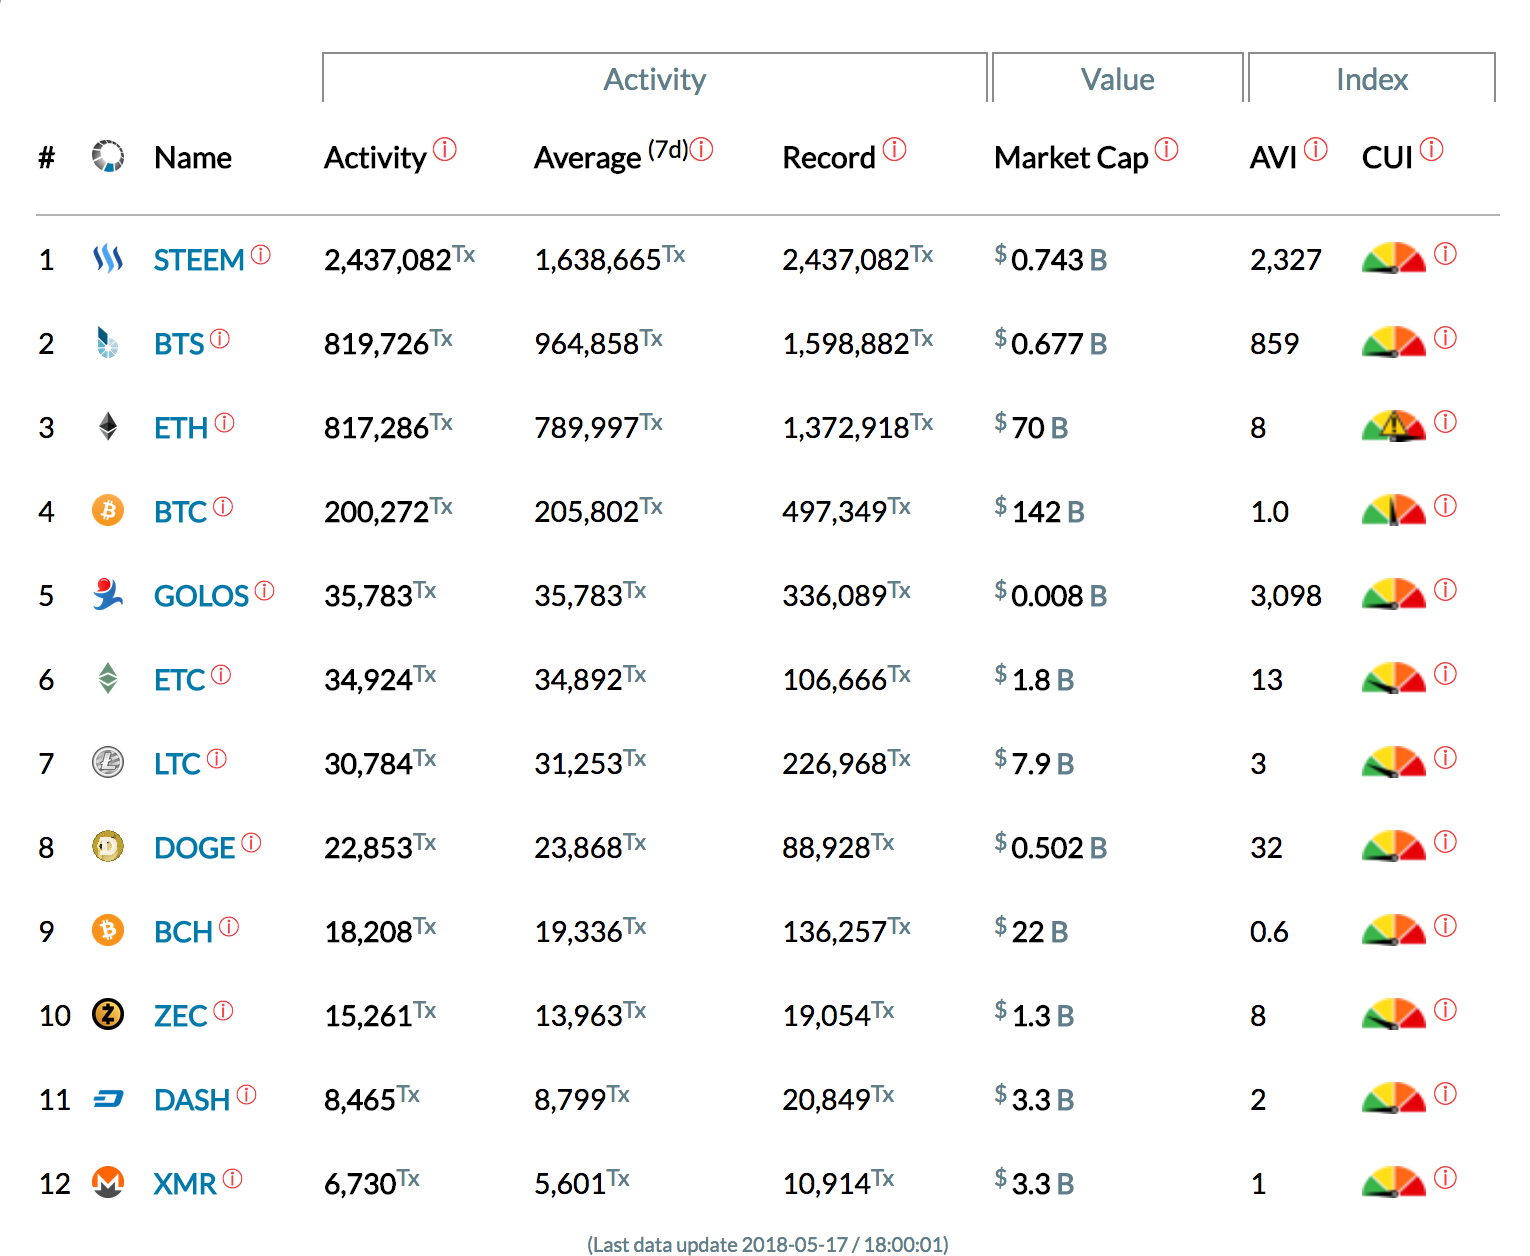Image resolution: width=1530 pixels, height=1256 pixels.
Task: Click BTC market cap $142 B
Action: [1039, 511]
